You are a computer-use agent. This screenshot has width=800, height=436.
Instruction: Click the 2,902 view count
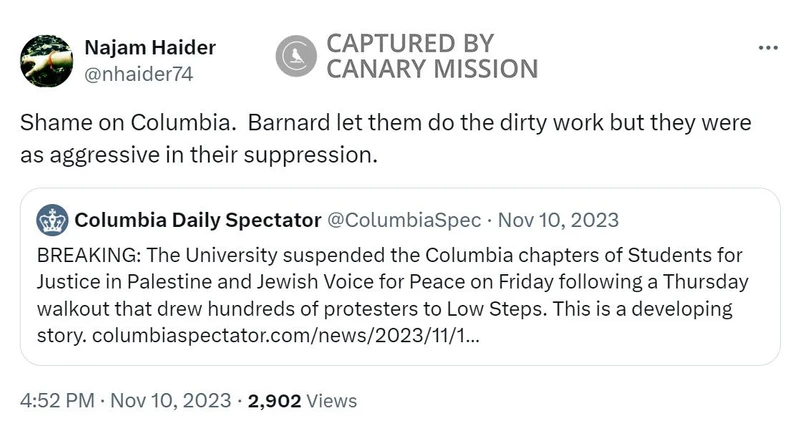click(x=274, y=401)
